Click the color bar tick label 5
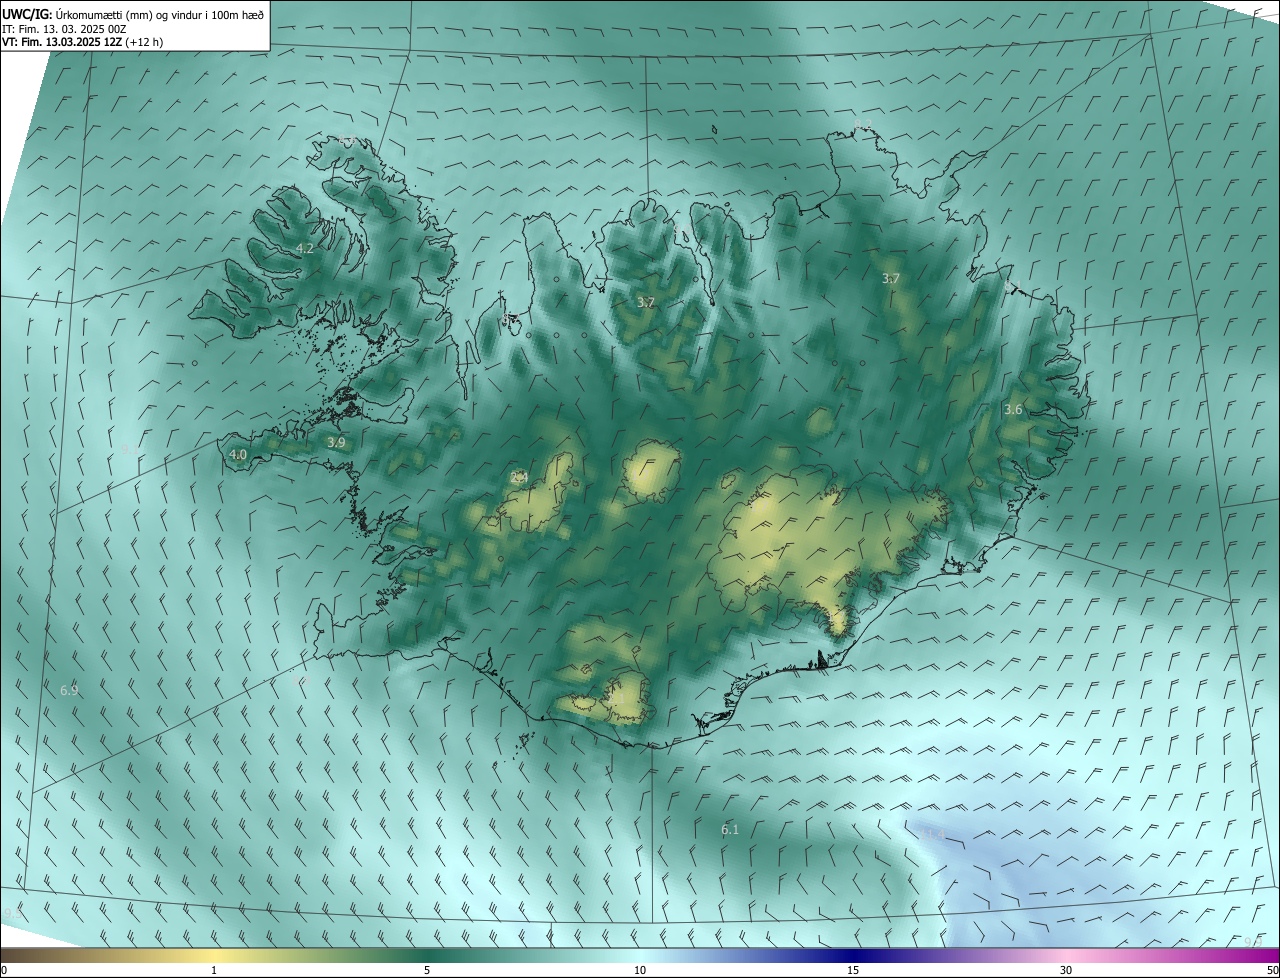This screenshot has height=978, width=1280. (x=427, y=970)
